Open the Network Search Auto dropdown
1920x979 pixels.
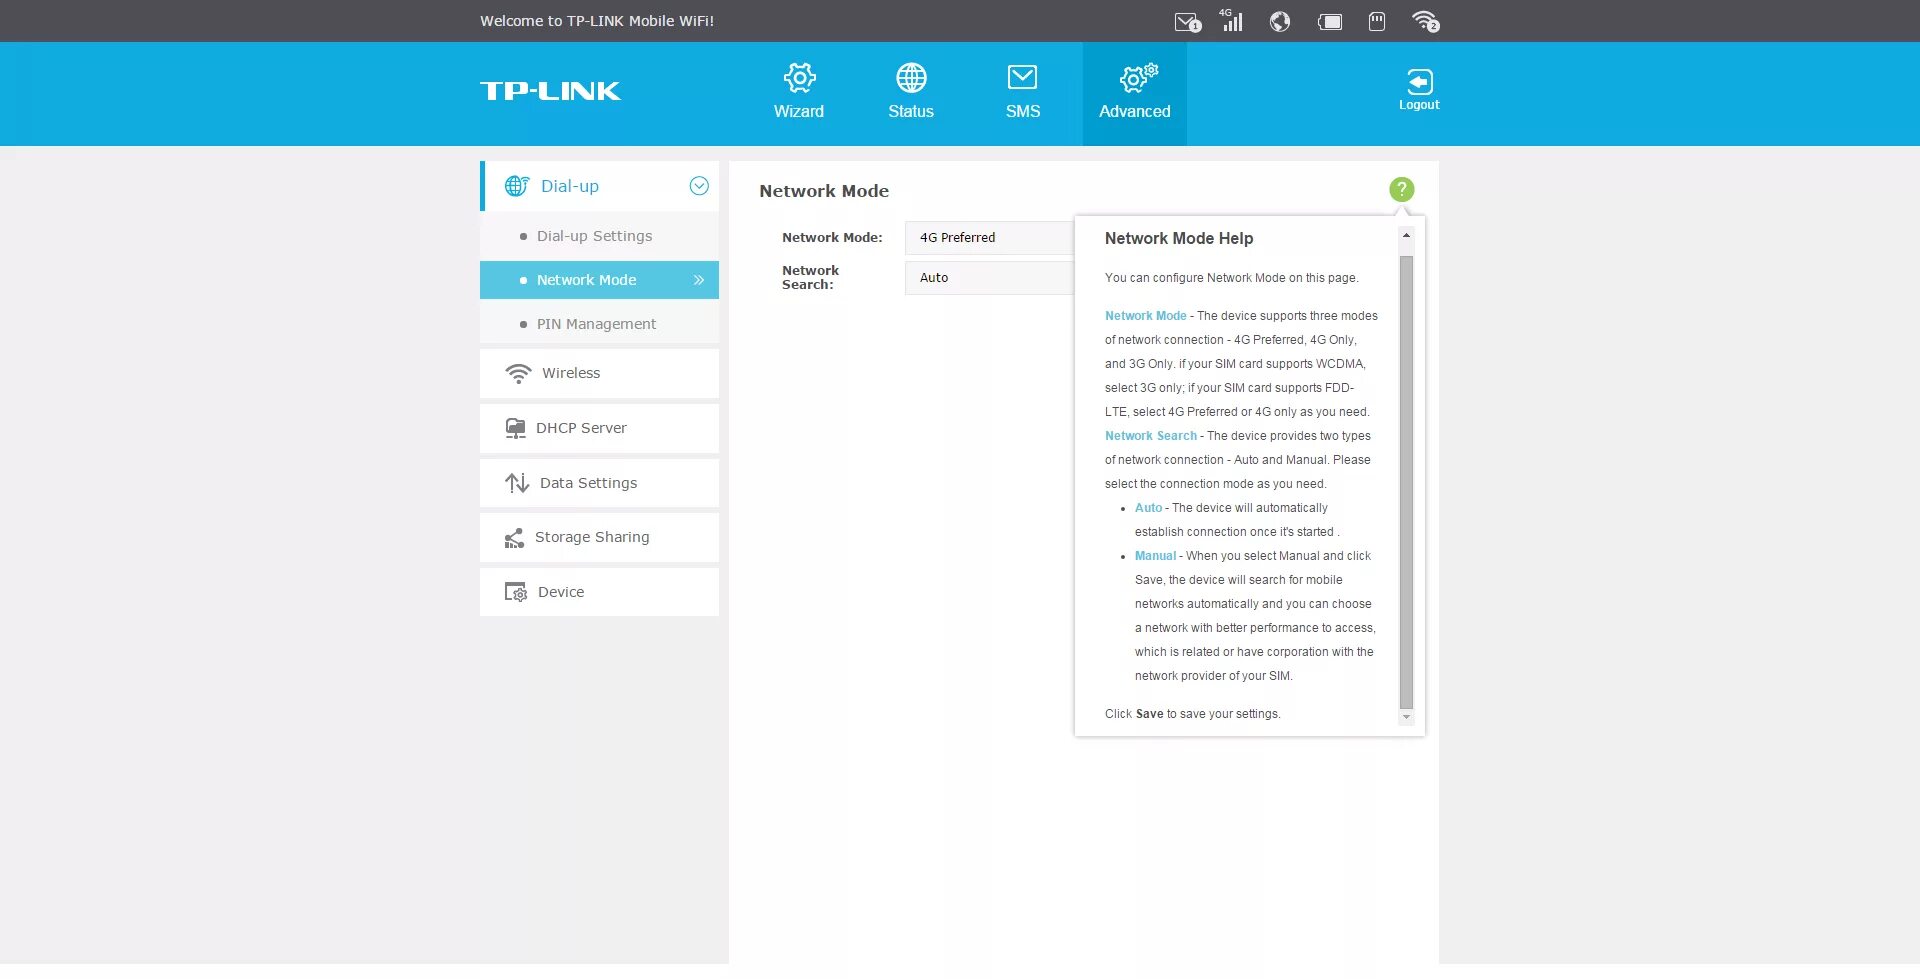tap(990, 278)
